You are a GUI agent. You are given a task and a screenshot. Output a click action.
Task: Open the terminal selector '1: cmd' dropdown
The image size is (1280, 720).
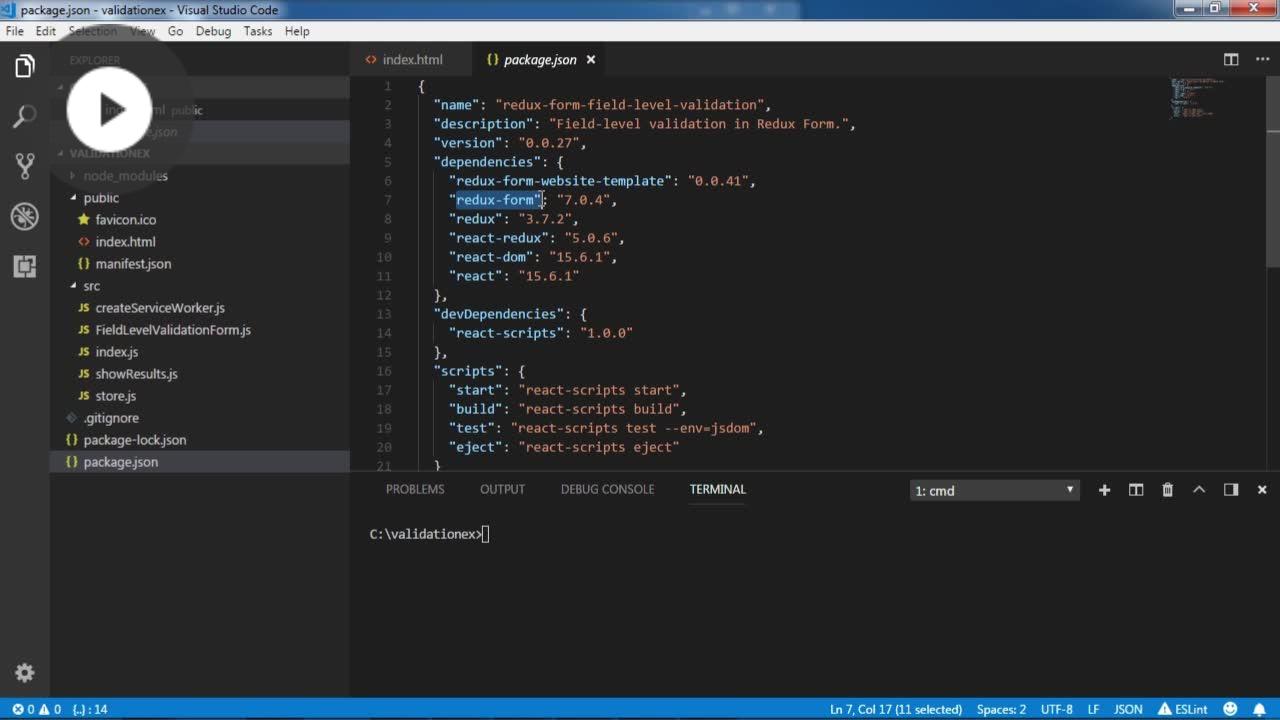coord(995,490)
